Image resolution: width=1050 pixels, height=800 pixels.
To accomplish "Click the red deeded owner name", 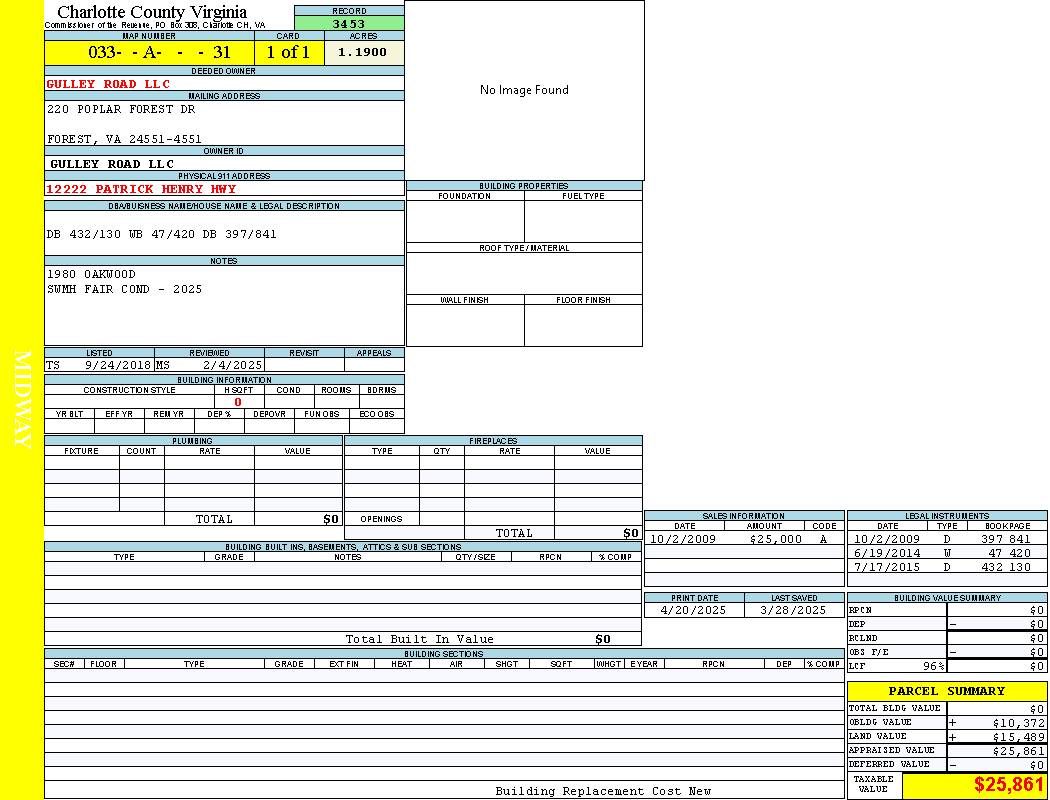I will (x=108, y=84).
